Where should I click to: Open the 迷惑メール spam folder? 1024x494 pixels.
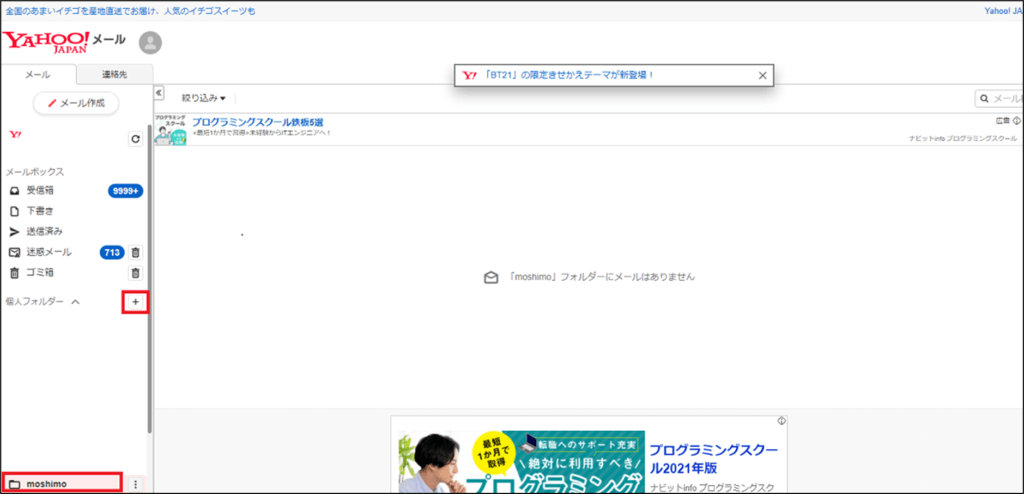click(x=49, y=252)
